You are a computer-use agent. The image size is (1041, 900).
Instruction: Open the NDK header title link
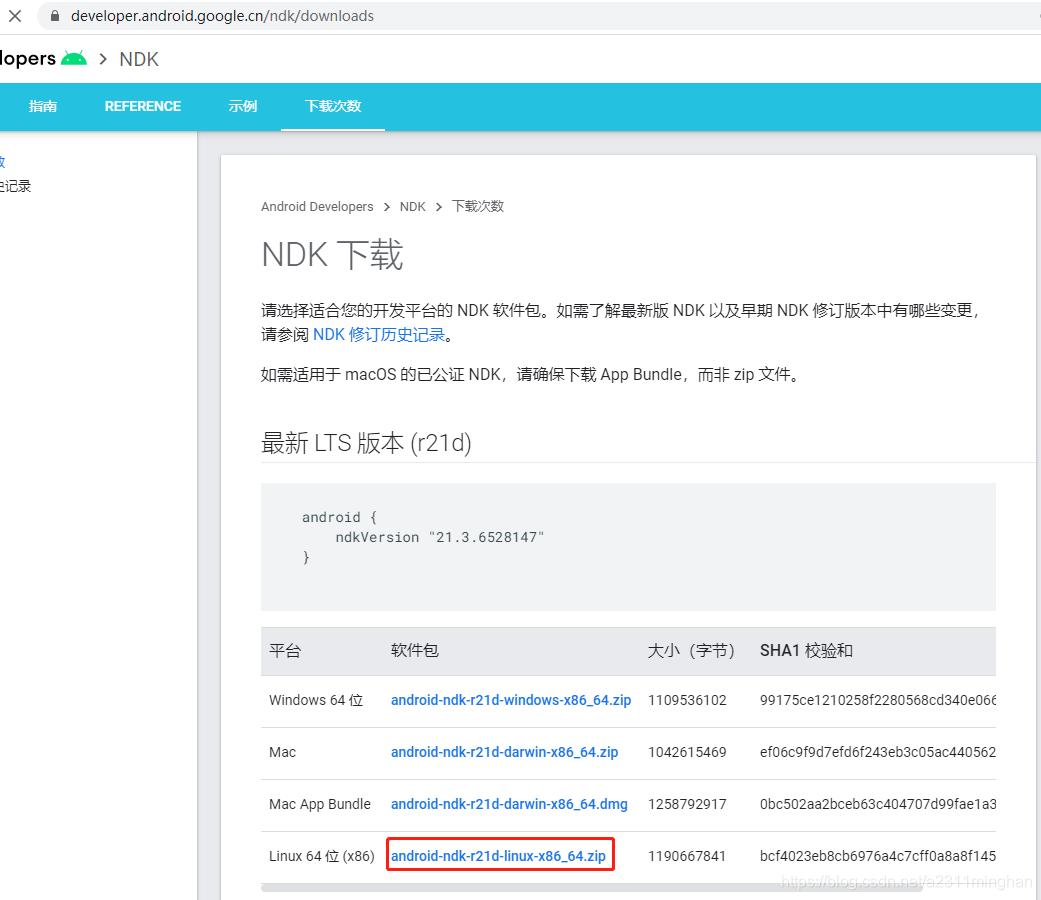click(139, 59)
